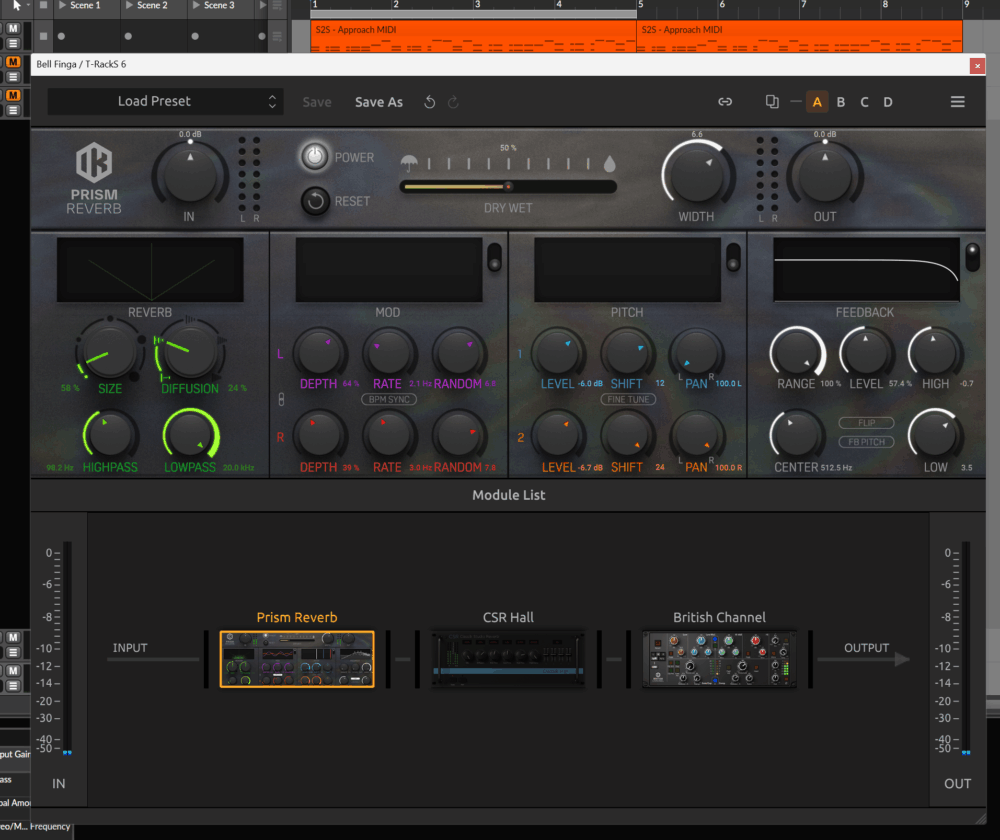Screen dimensions: 1000x840
Task: Select the British Channel module thumbnail
Action: click(x=719, y=659)
